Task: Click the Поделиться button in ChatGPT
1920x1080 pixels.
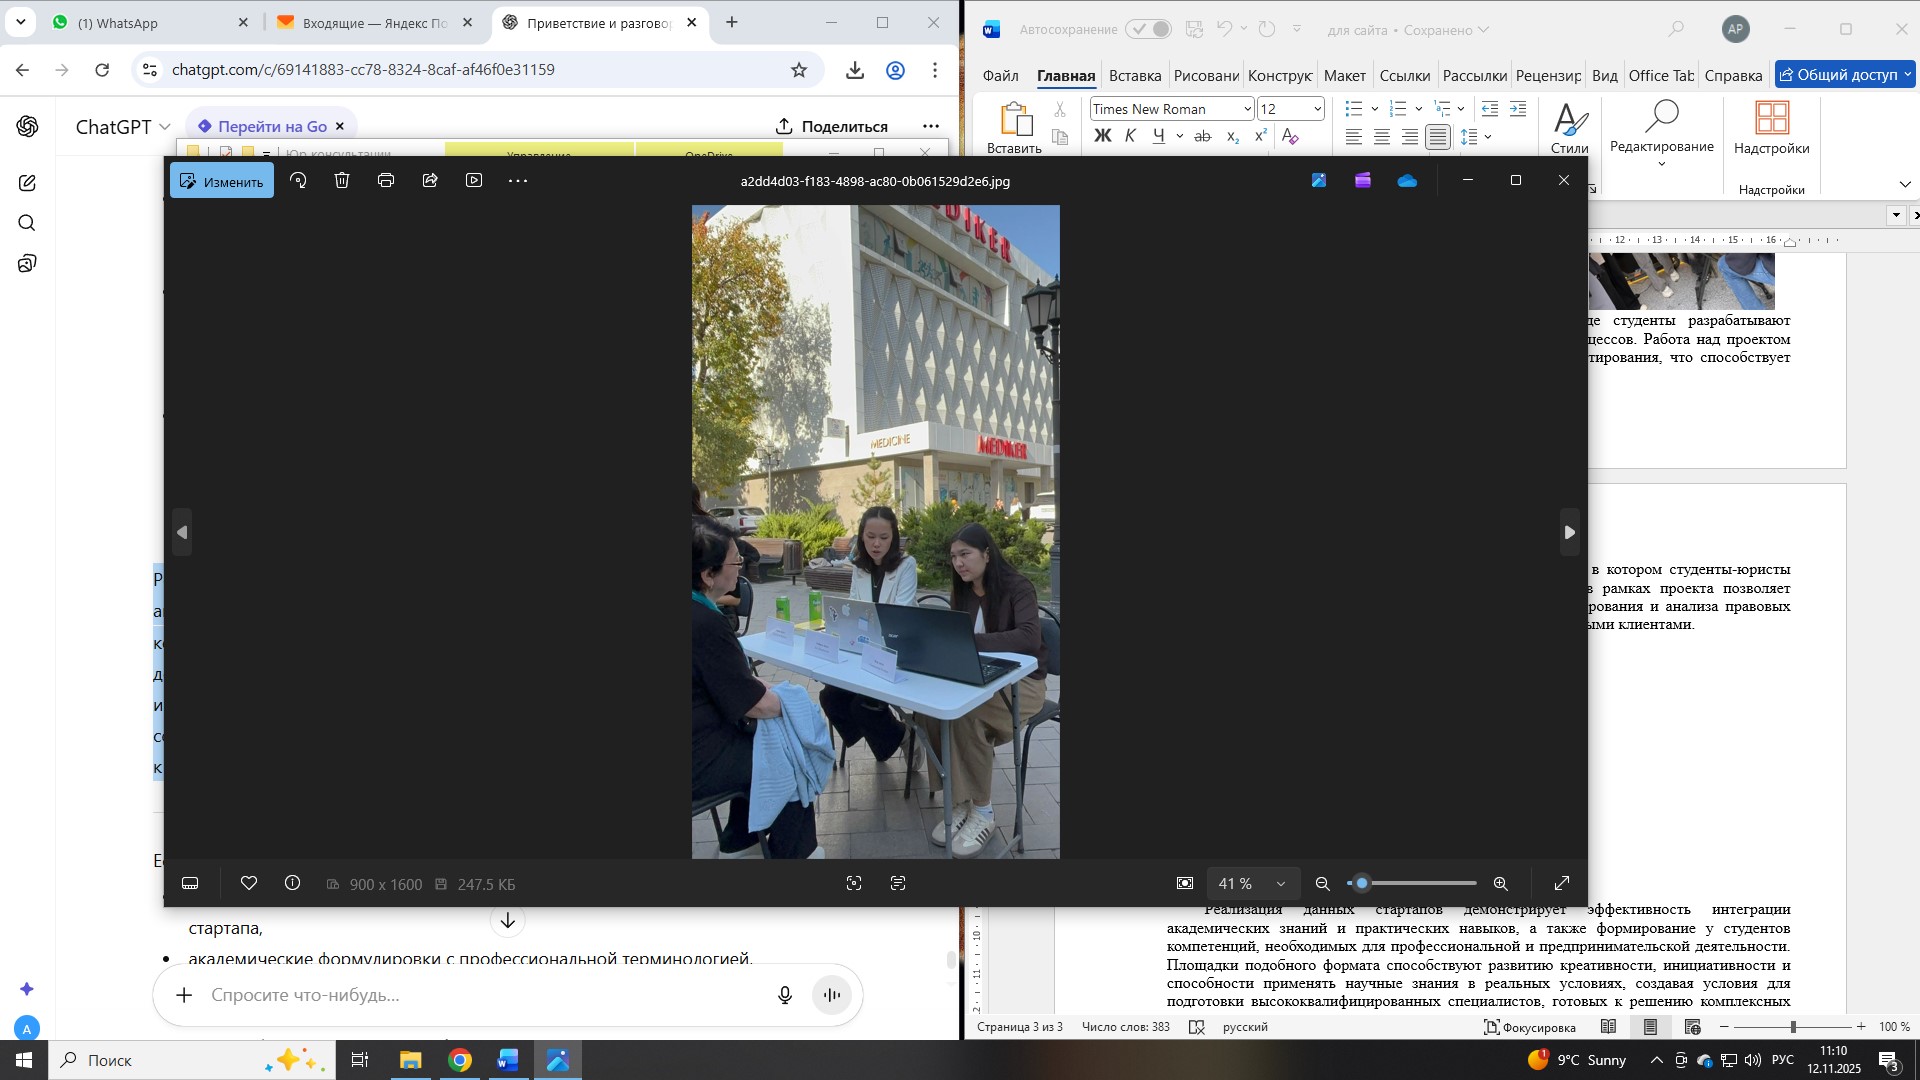Action: [x=832, y=127]
